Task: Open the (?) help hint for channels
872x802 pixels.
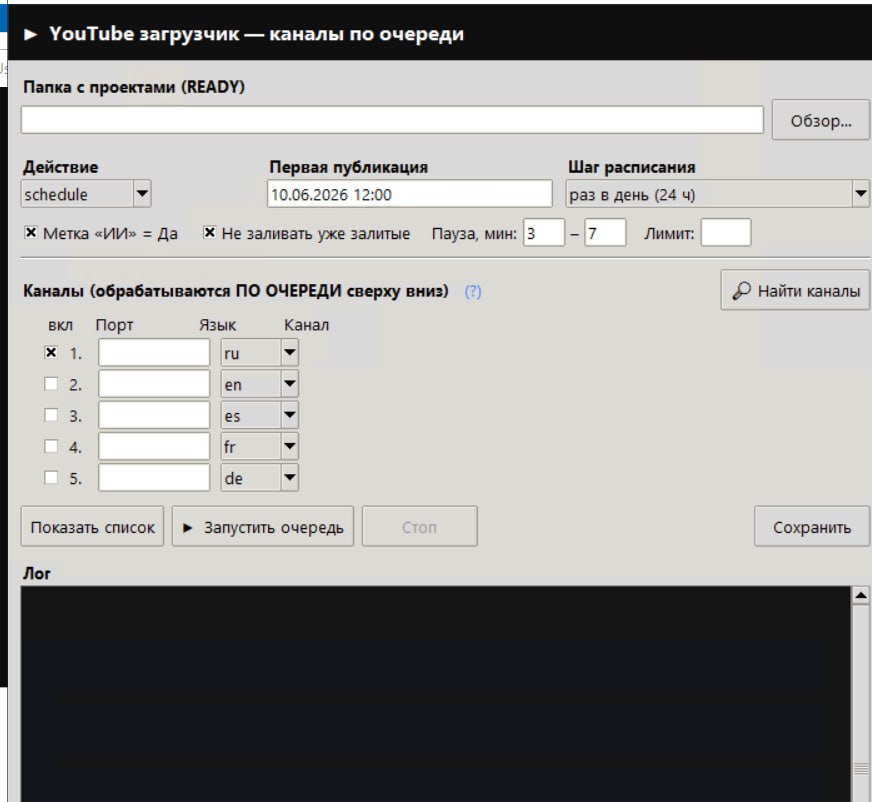Action: [x=473, y=291]
